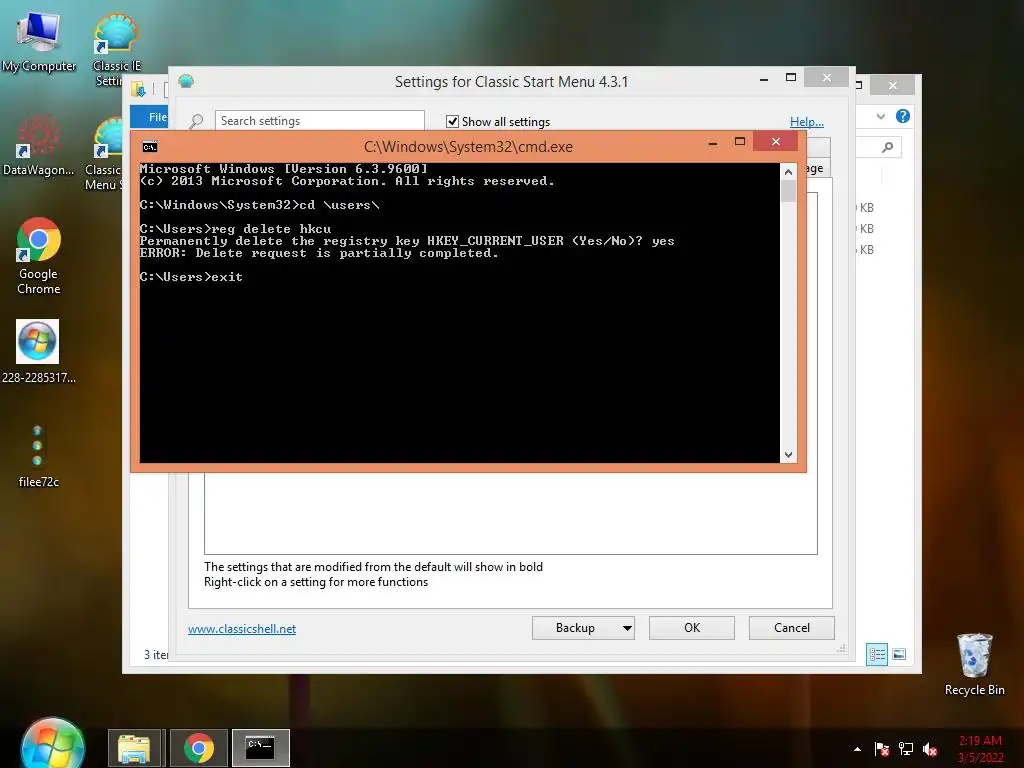Screen dimensions: 1024x768
Task: Open filee72c desktop file
Action: (38, 456)
